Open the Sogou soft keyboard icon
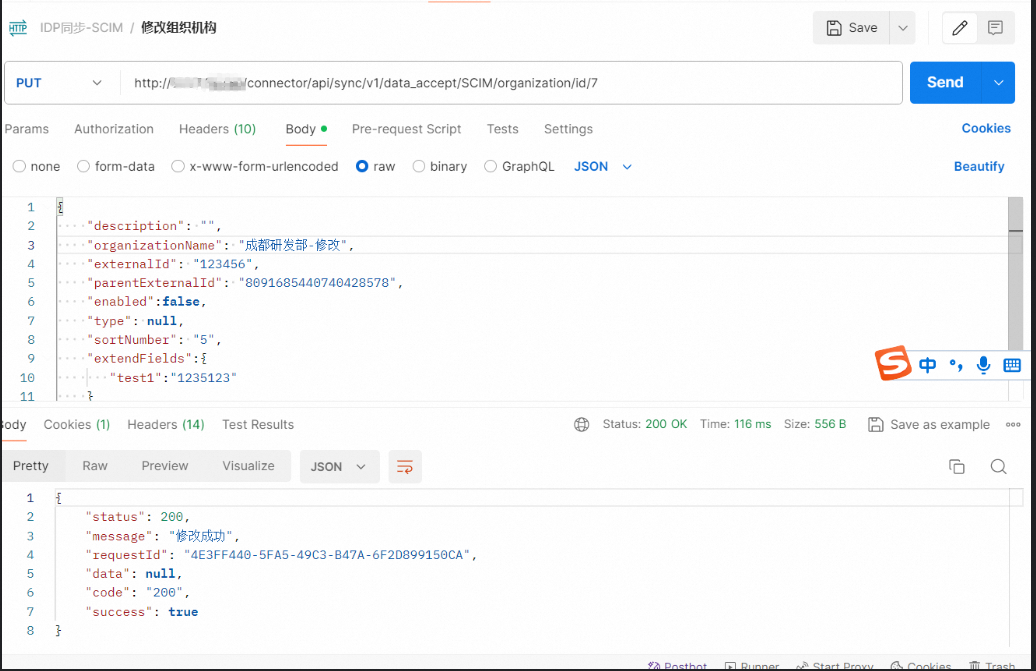 coord(1012,365)
